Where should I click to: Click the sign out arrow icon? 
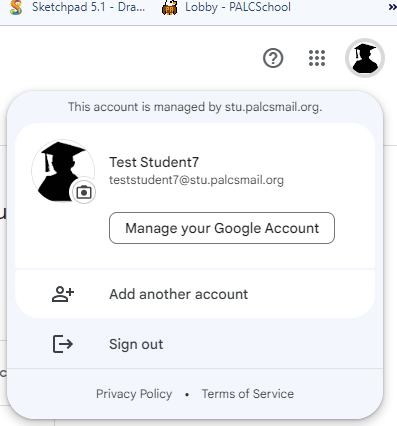[63, 344]
